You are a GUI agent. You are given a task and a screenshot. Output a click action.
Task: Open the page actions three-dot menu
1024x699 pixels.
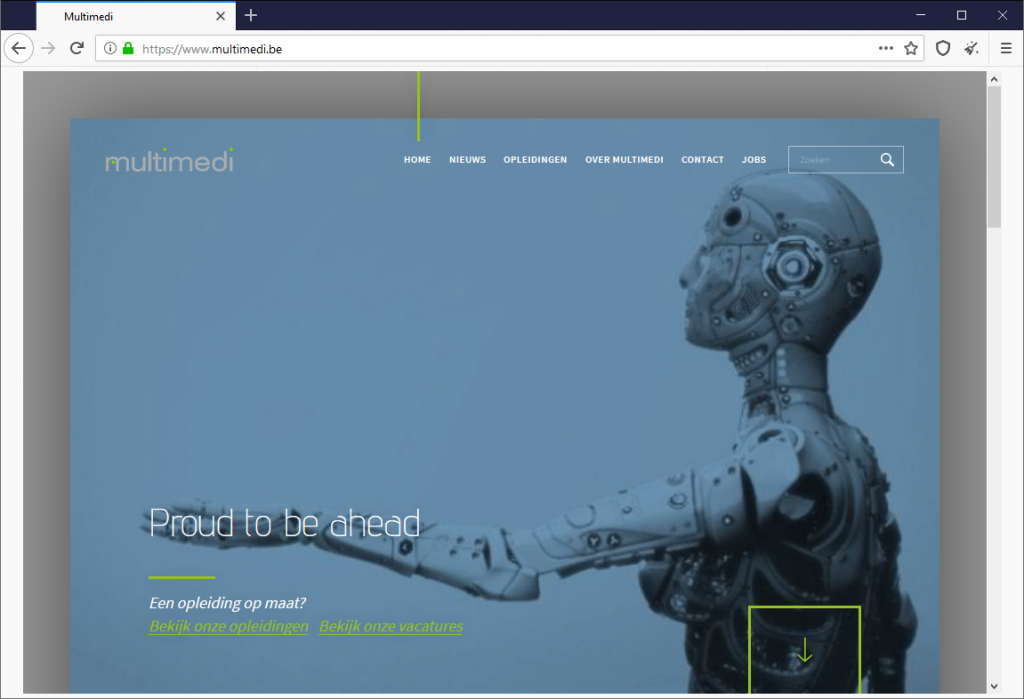tap(886, 48)
